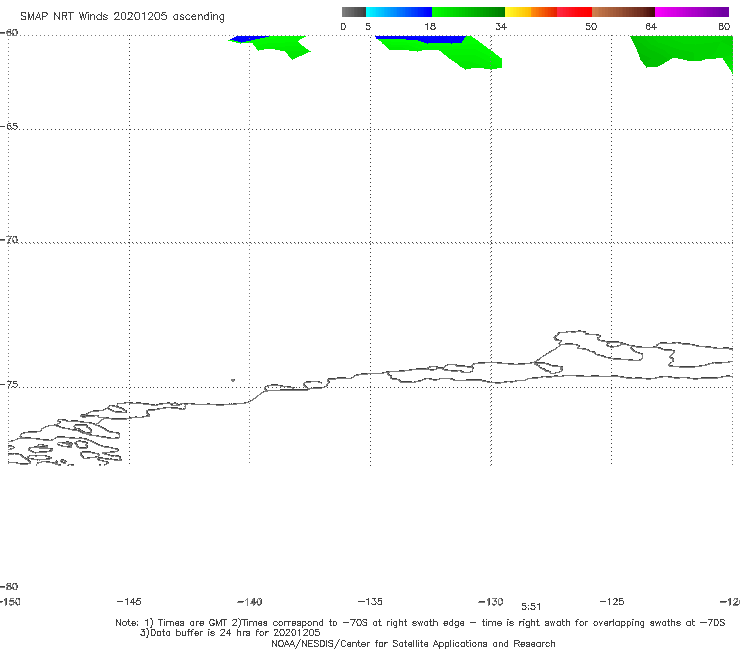Click the small island dot near -141 longitude
The image size is (740, 650).
pos(233,380)
